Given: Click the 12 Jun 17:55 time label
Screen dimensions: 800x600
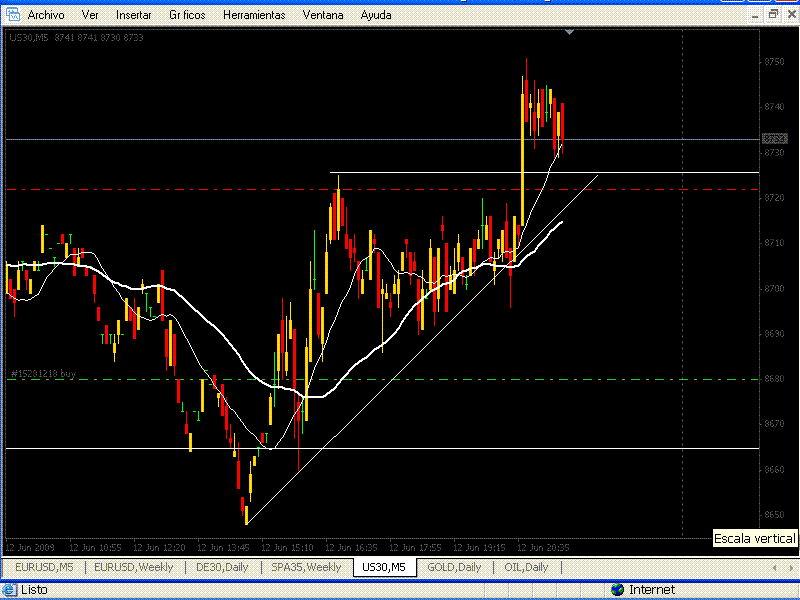Looking at the screenshot, I should tap(415, 548).
